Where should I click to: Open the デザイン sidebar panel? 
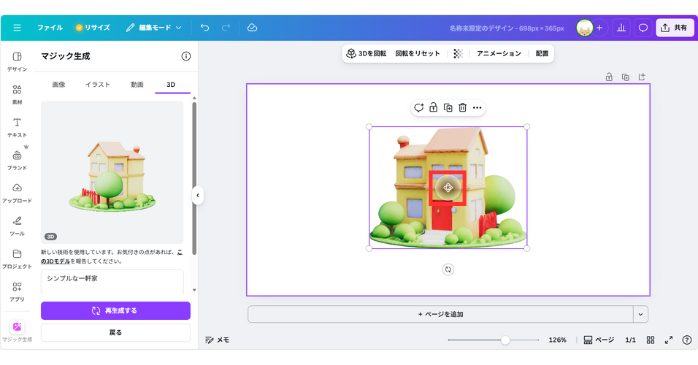click(x=17, y=61)
